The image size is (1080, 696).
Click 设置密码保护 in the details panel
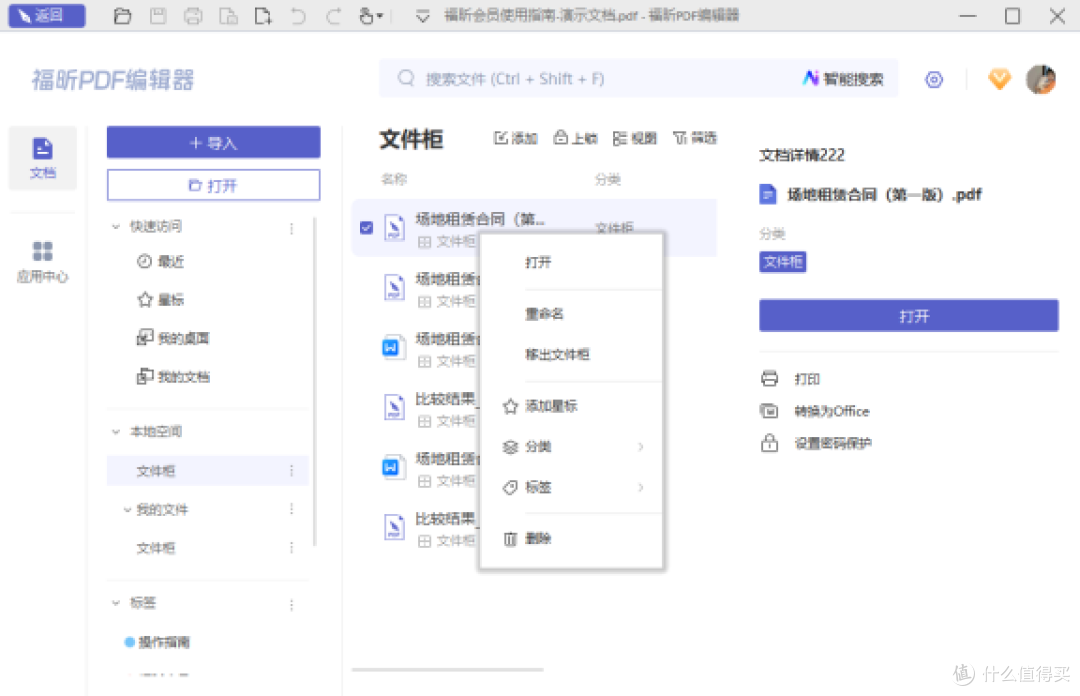816,442
